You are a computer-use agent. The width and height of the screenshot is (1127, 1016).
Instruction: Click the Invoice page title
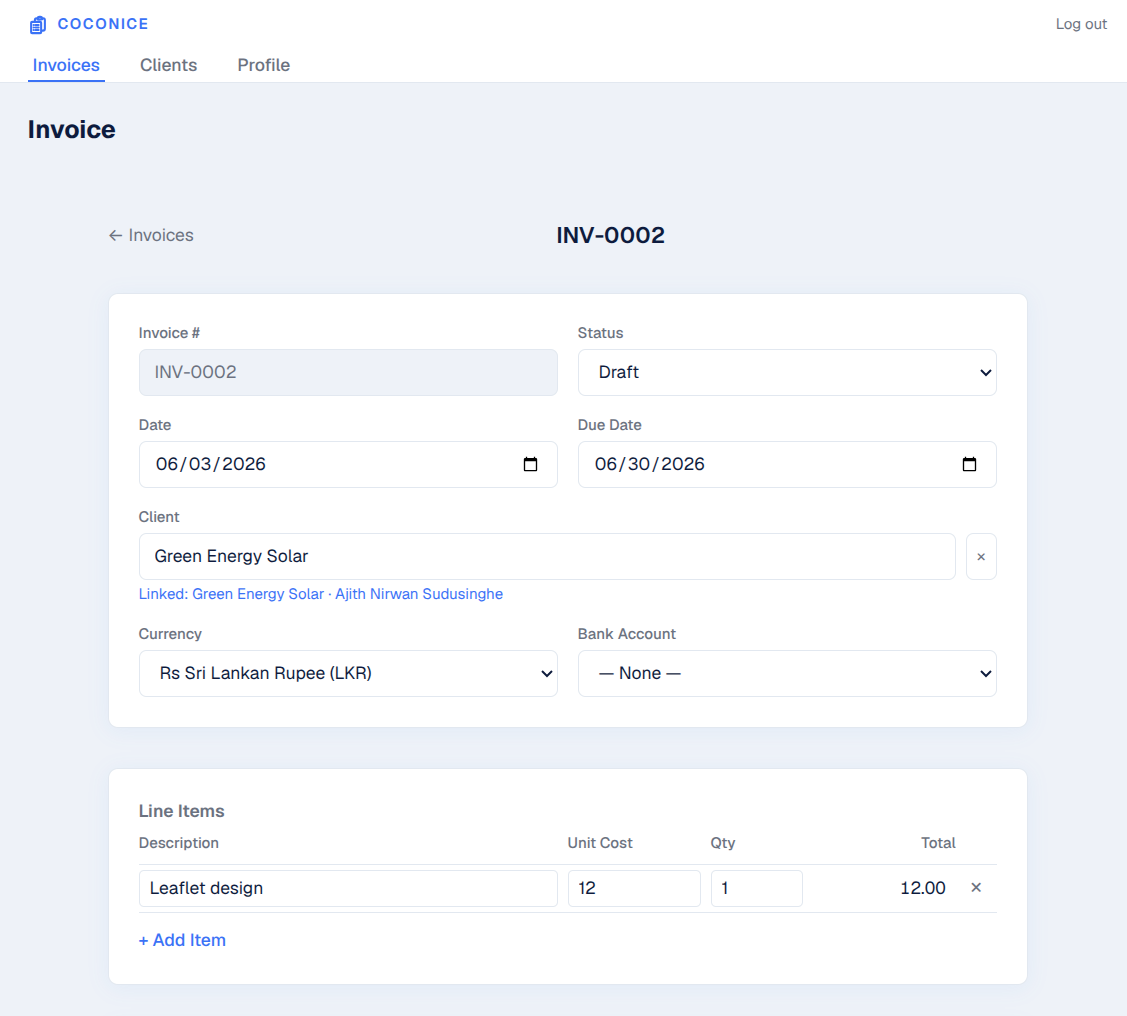click(71, 129)
